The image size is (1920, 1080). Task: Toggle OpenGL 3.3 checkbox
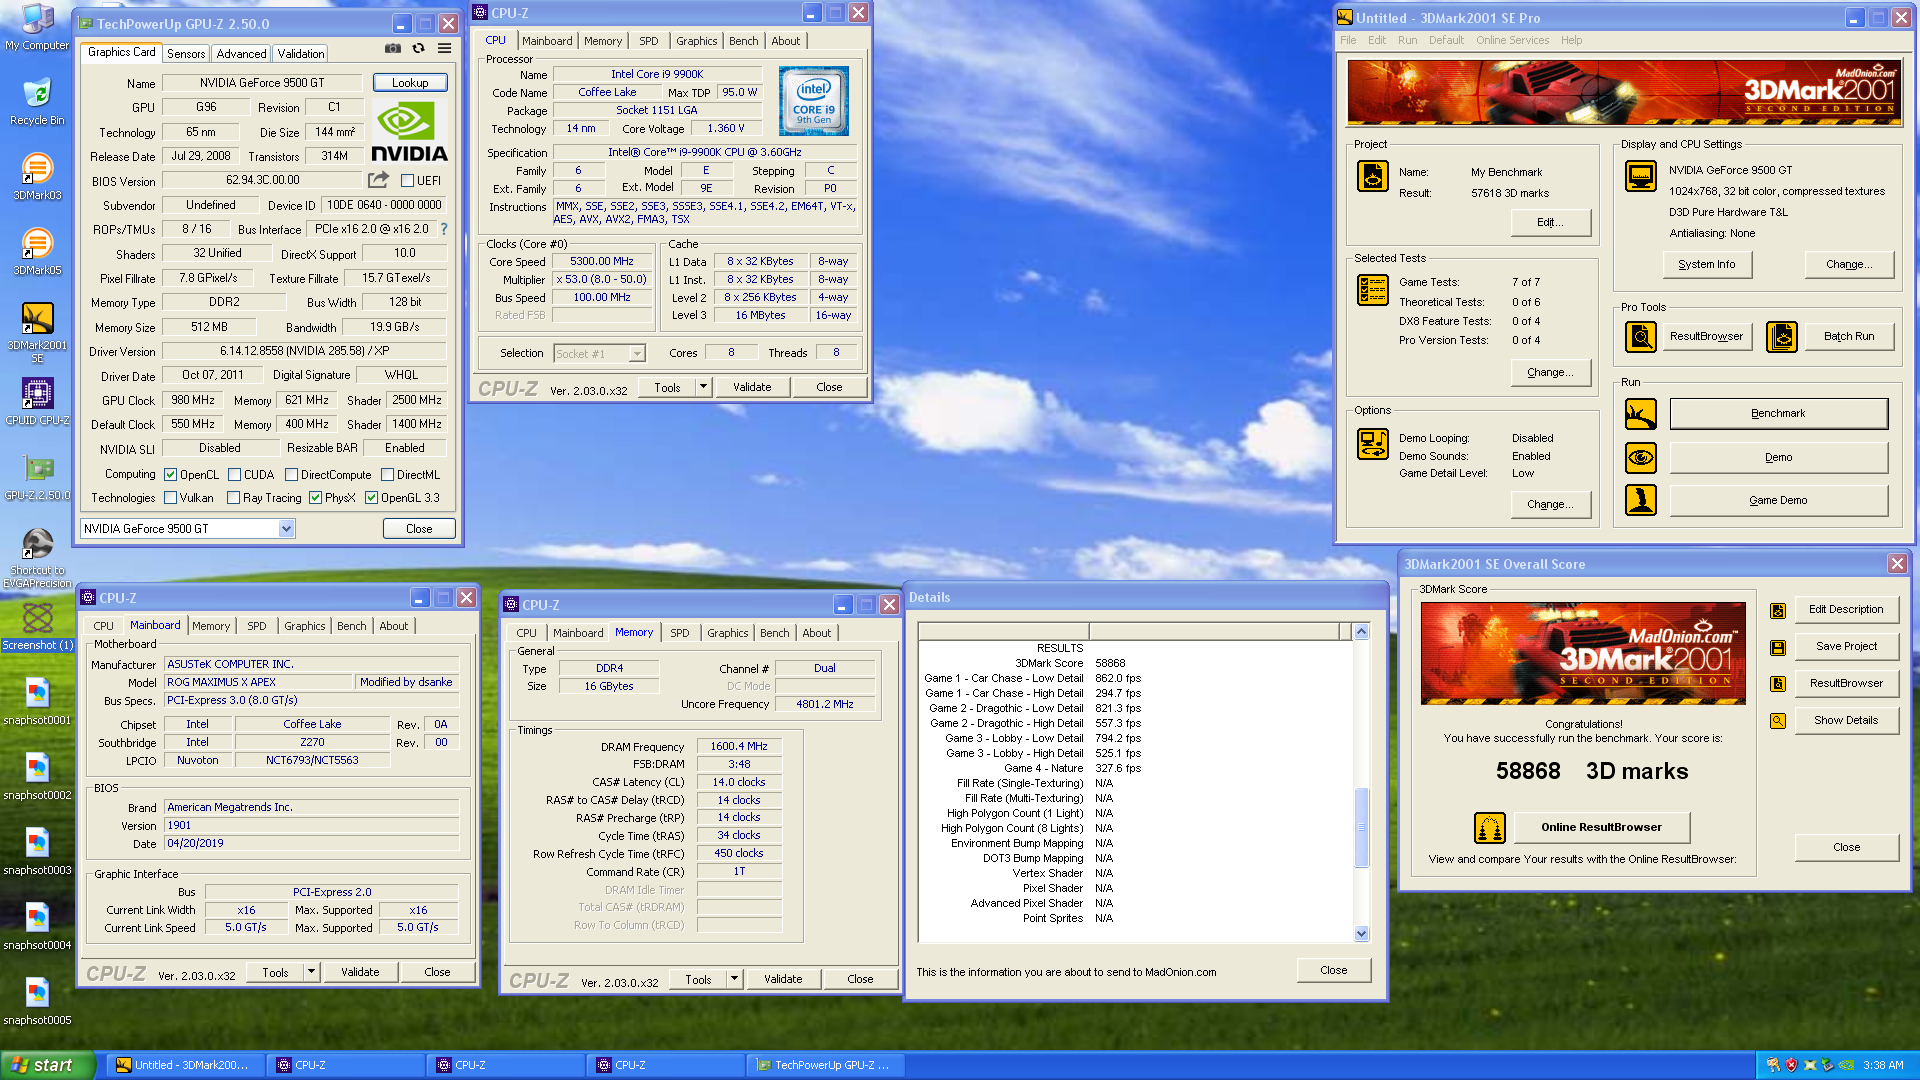pos(371,498)
